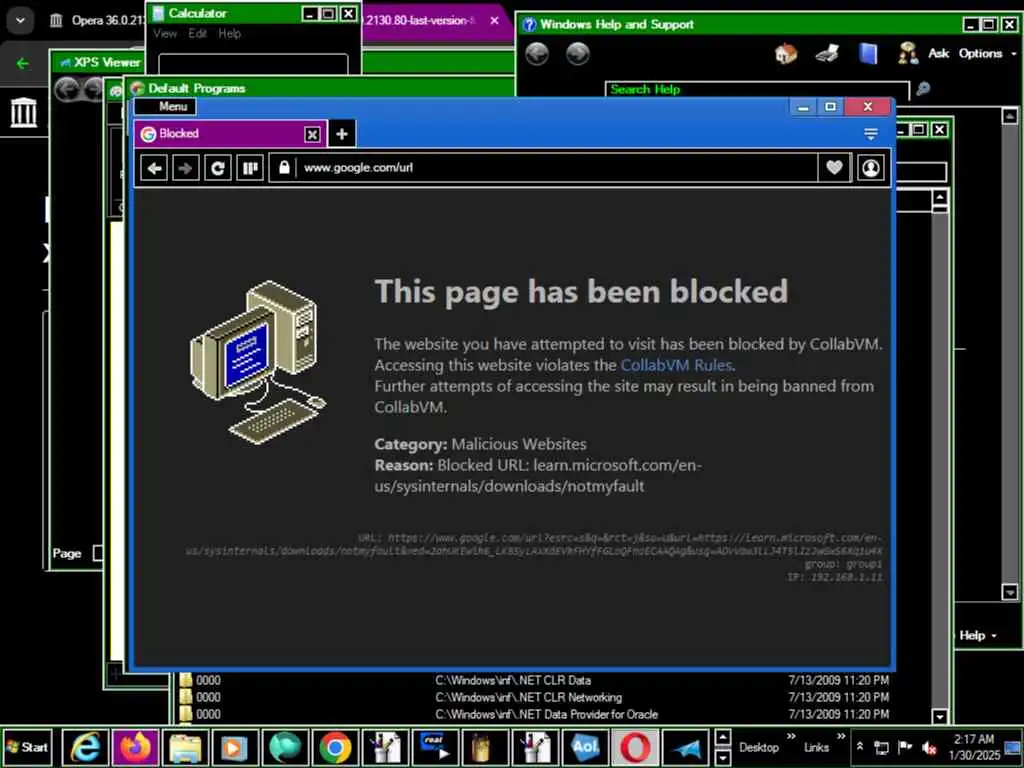Expand the Links toolbar chevron
The width and height of the screenshot is (1024, 768).
841,737
